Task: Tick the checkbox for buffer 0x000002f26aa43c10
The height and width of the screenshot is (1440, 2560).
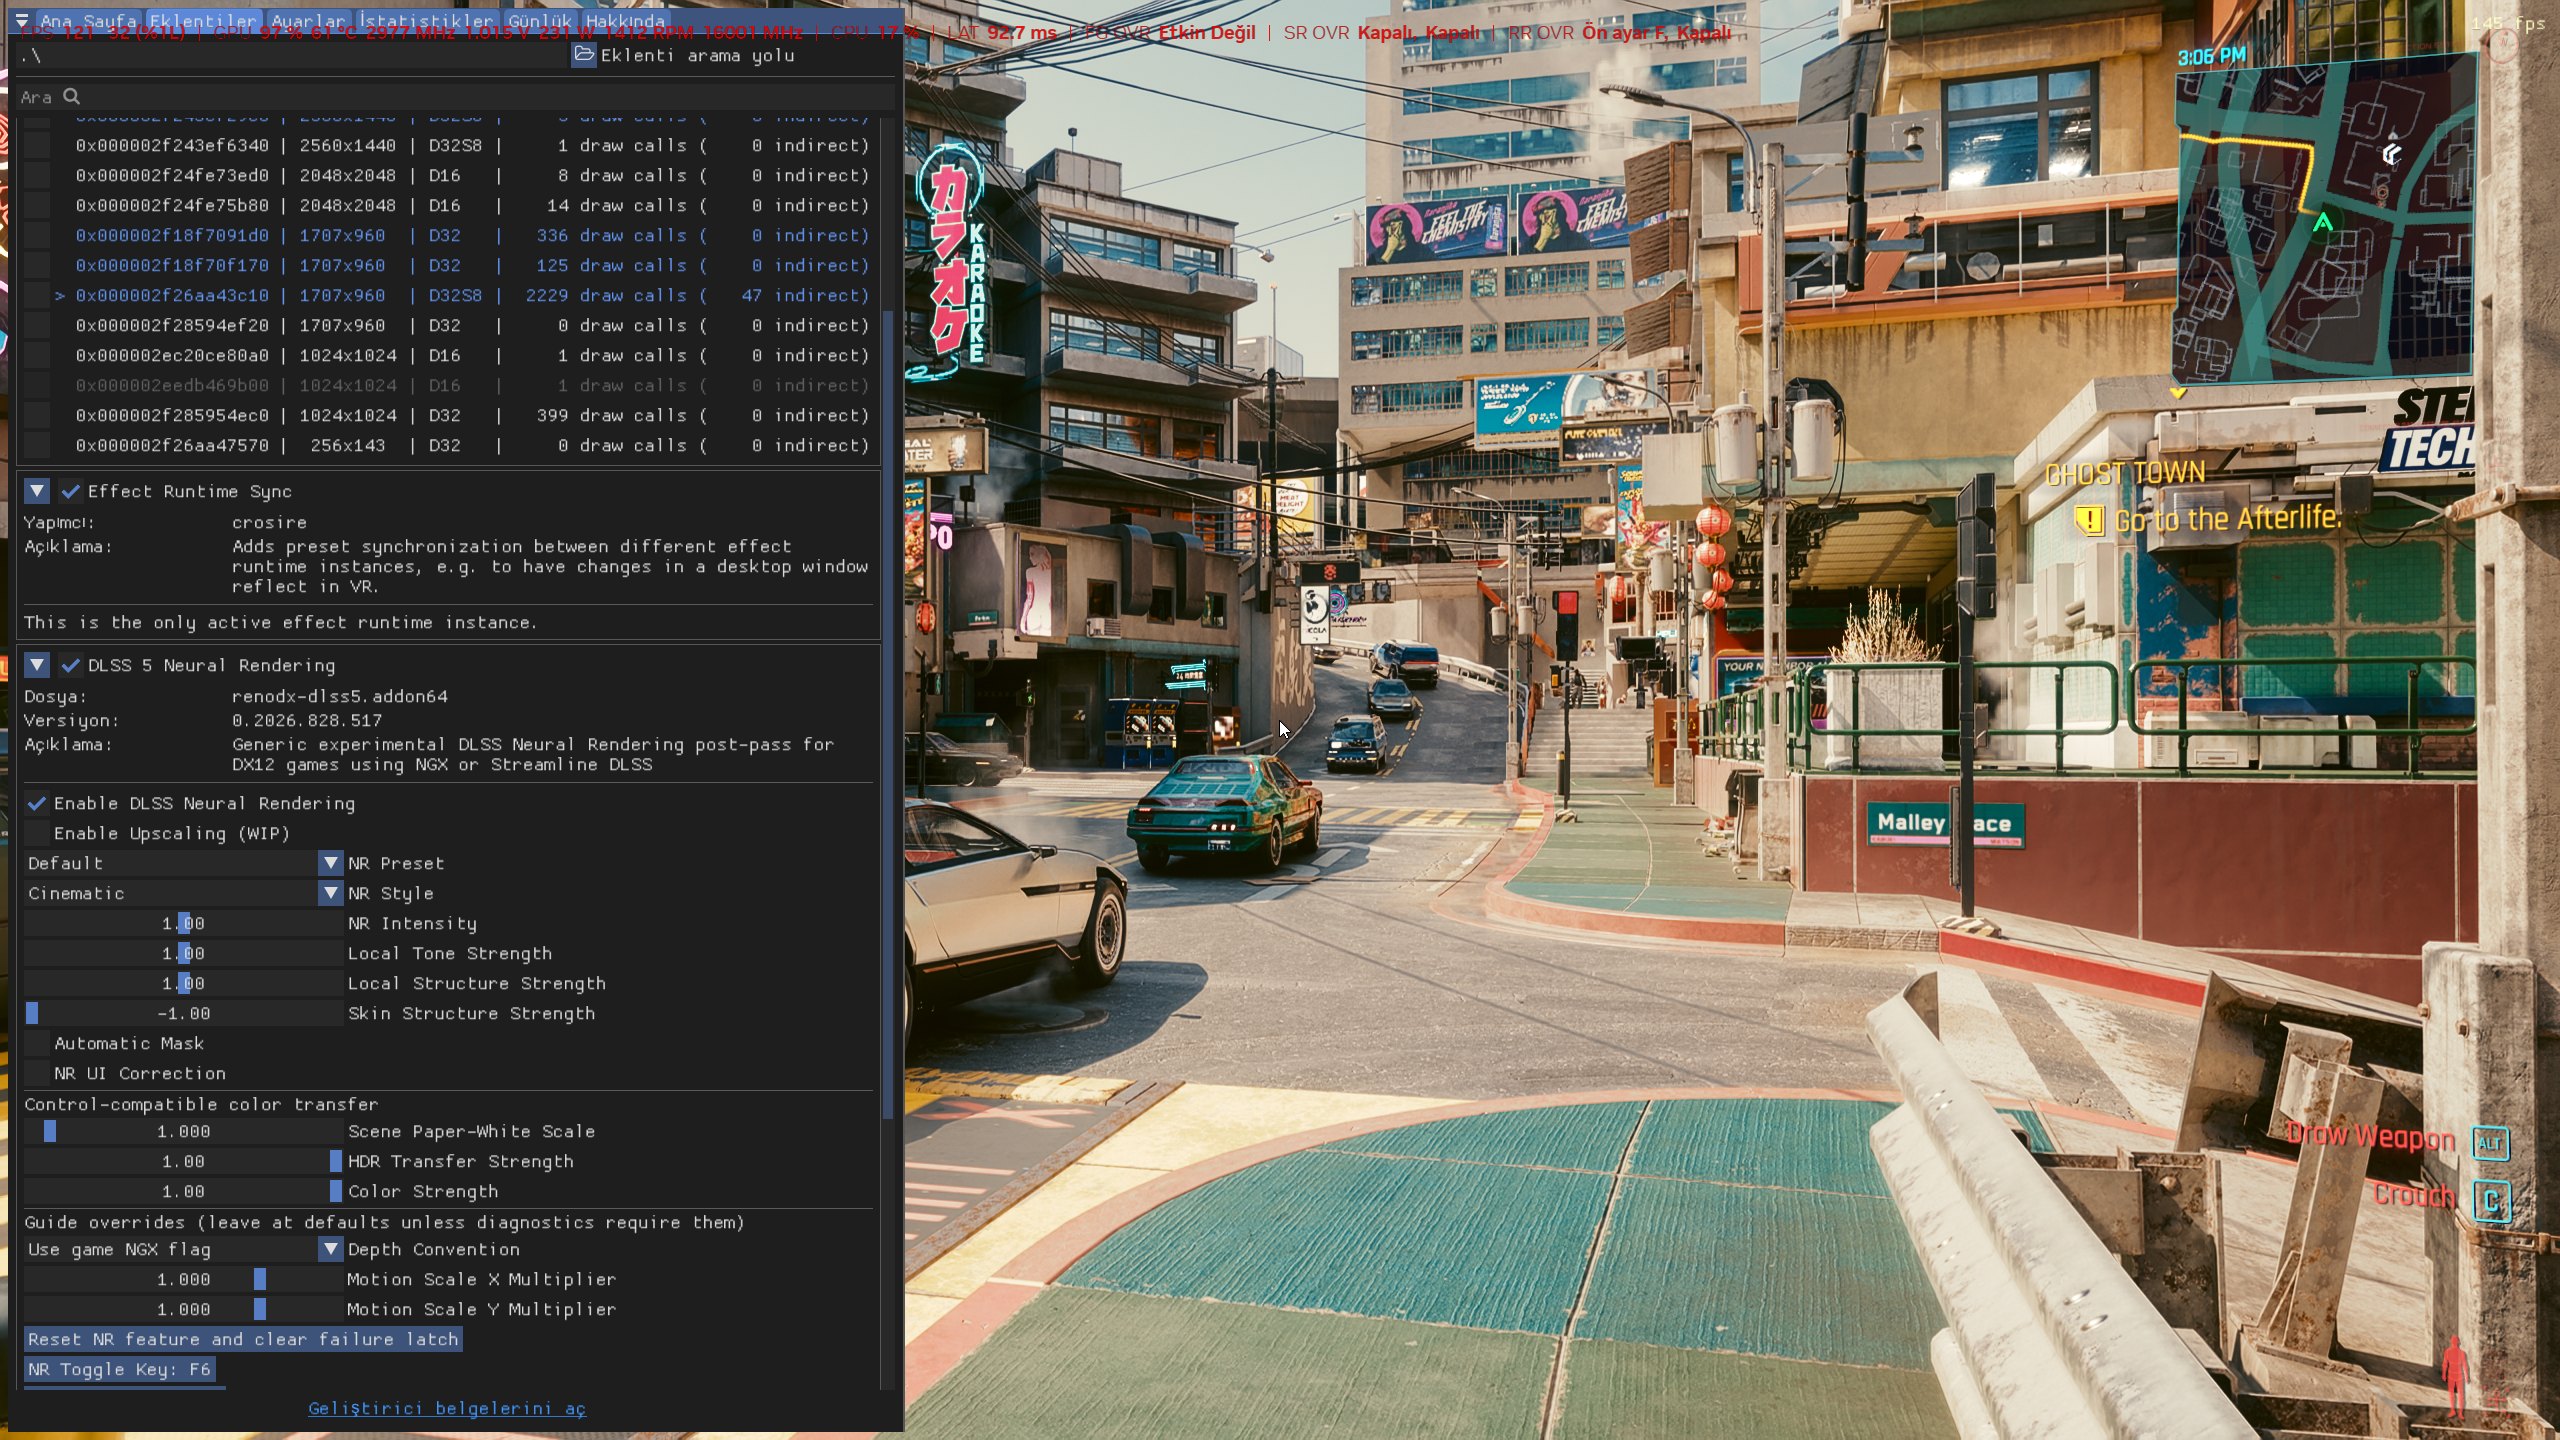Action: [x=37, y=295]
